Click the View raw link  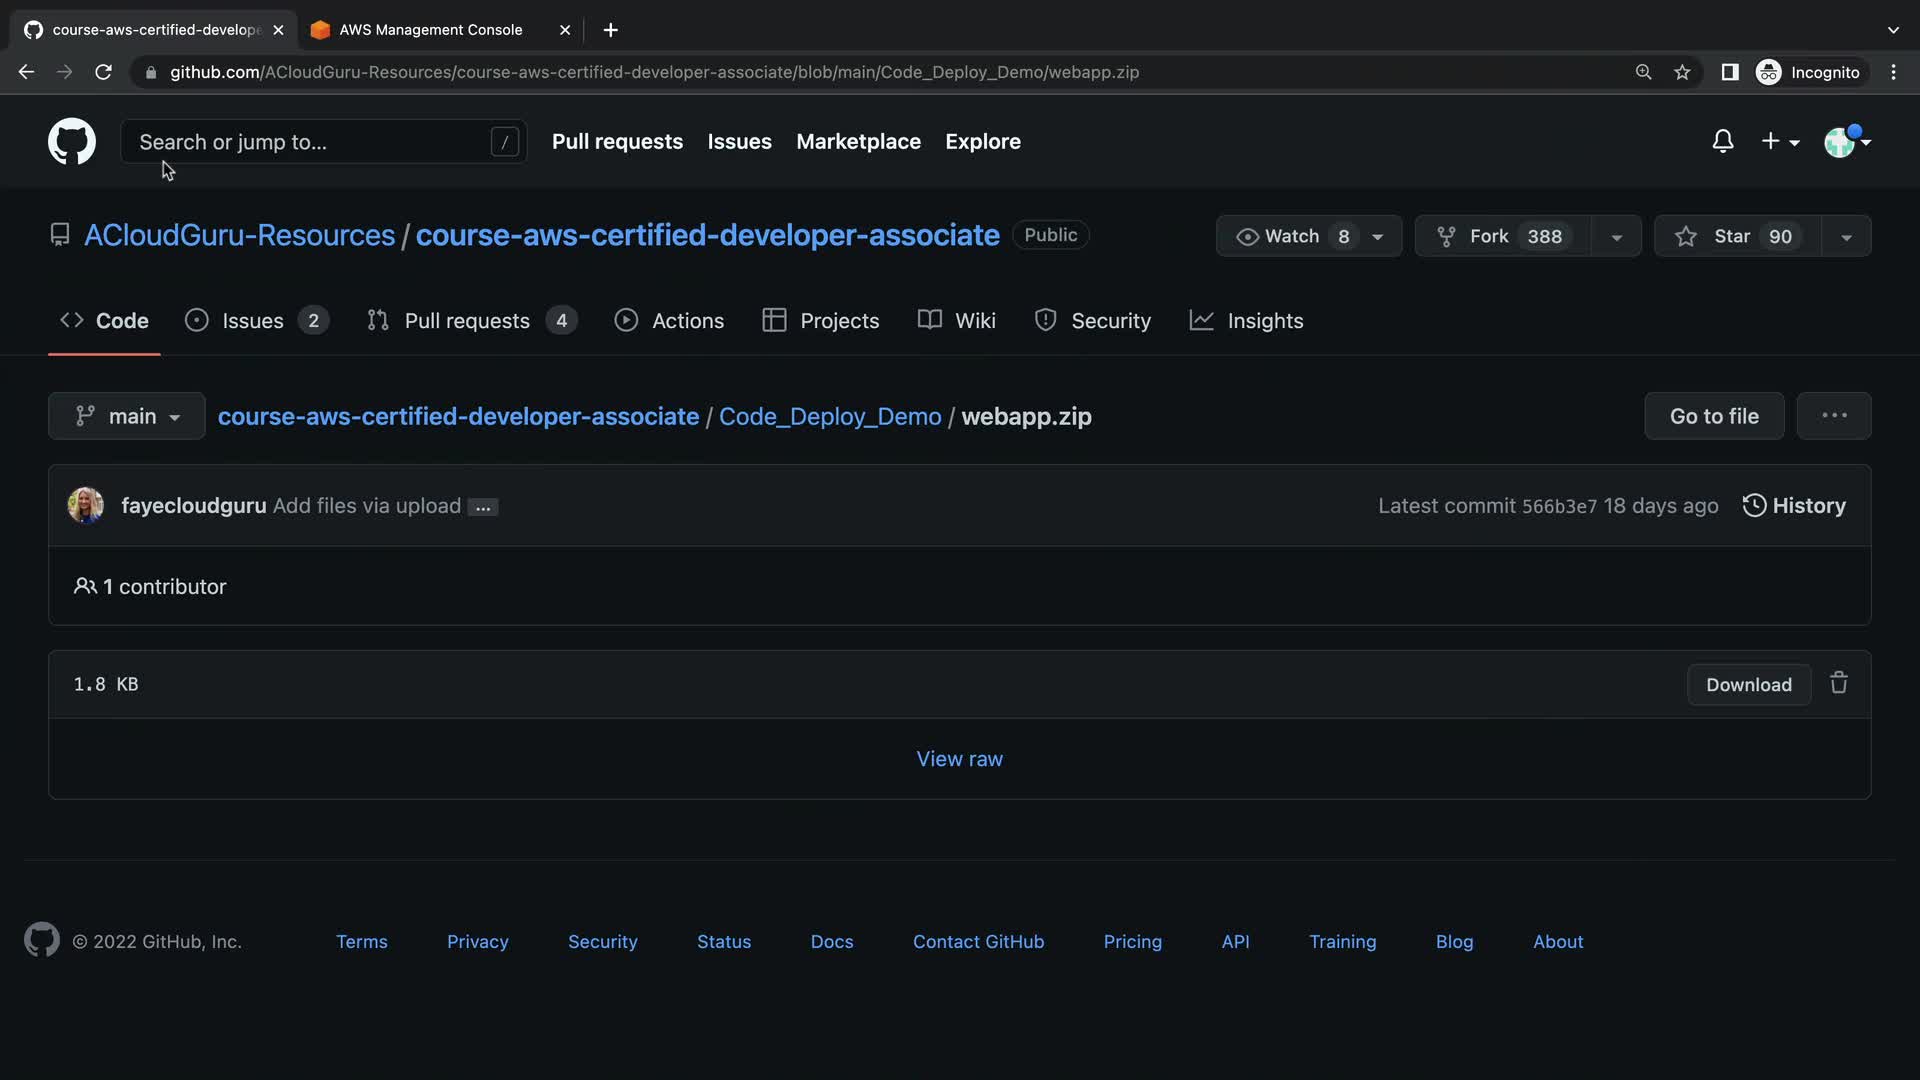coord(959,759)
